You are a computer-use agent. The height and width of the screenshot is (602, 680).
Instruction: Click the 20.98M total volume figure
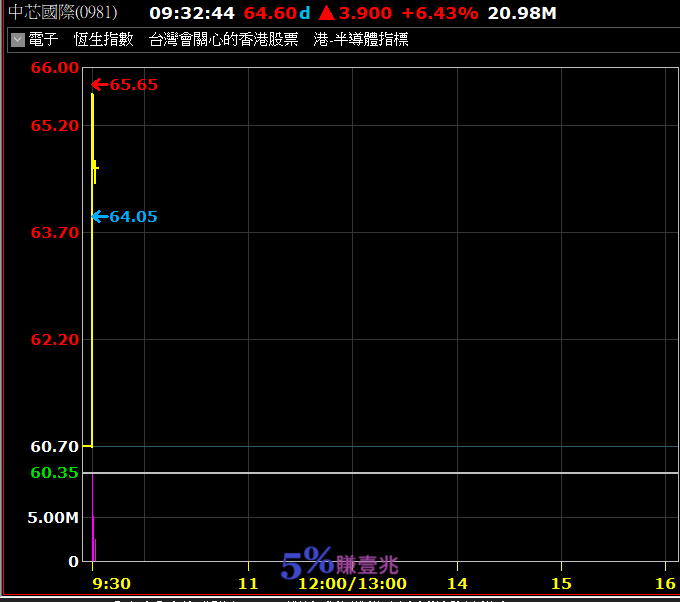[x=522, y=13]
